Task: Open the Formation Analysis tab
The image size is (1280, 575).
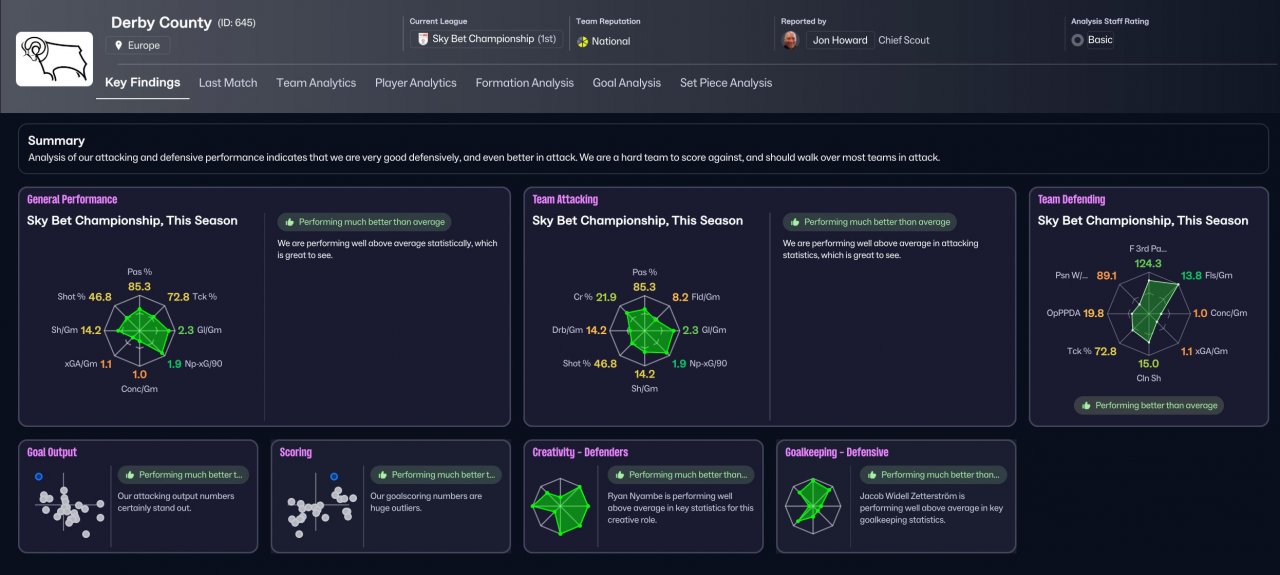Action: (x=525, y=83)
